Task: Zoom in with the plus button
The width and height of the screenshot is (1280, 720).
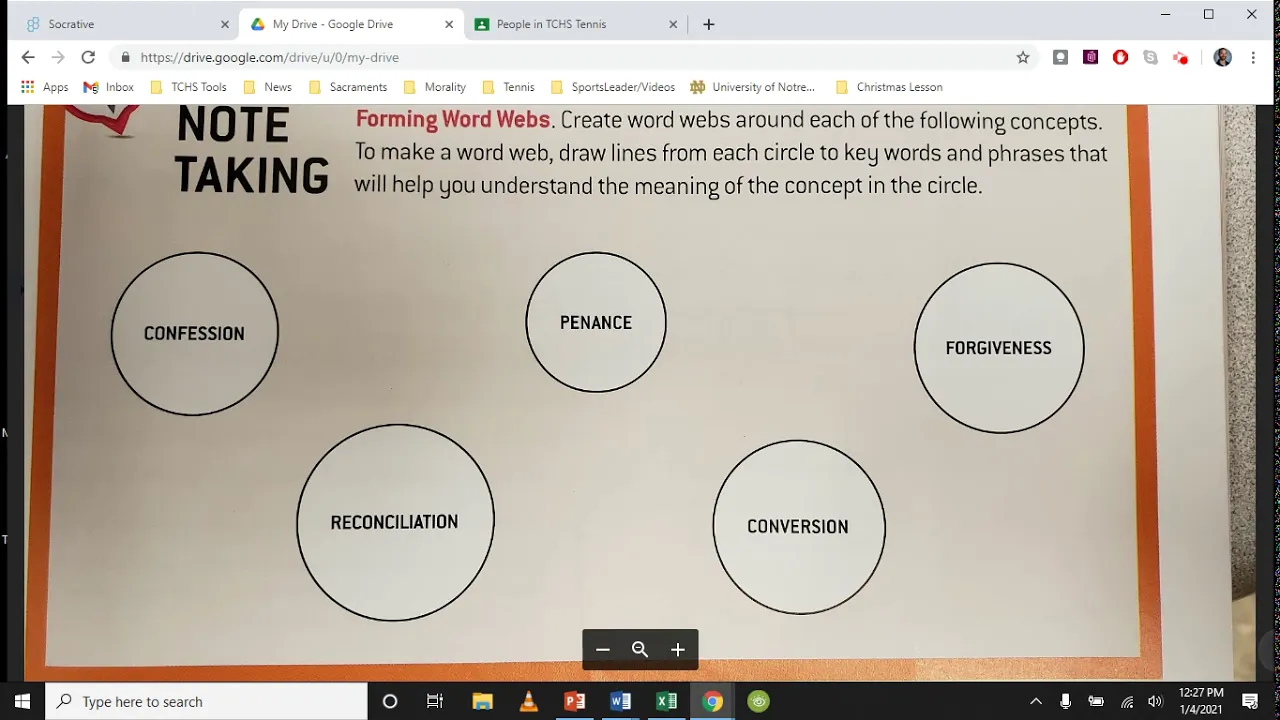Action: (678, 650)
